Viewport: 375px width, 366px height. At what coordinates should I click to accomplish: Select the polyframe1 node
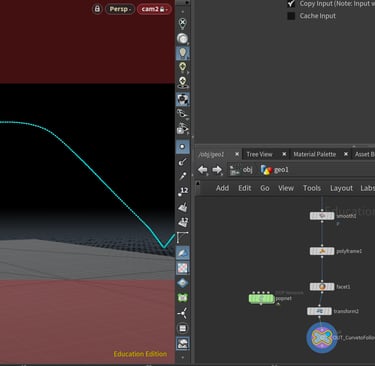(322, 251)
